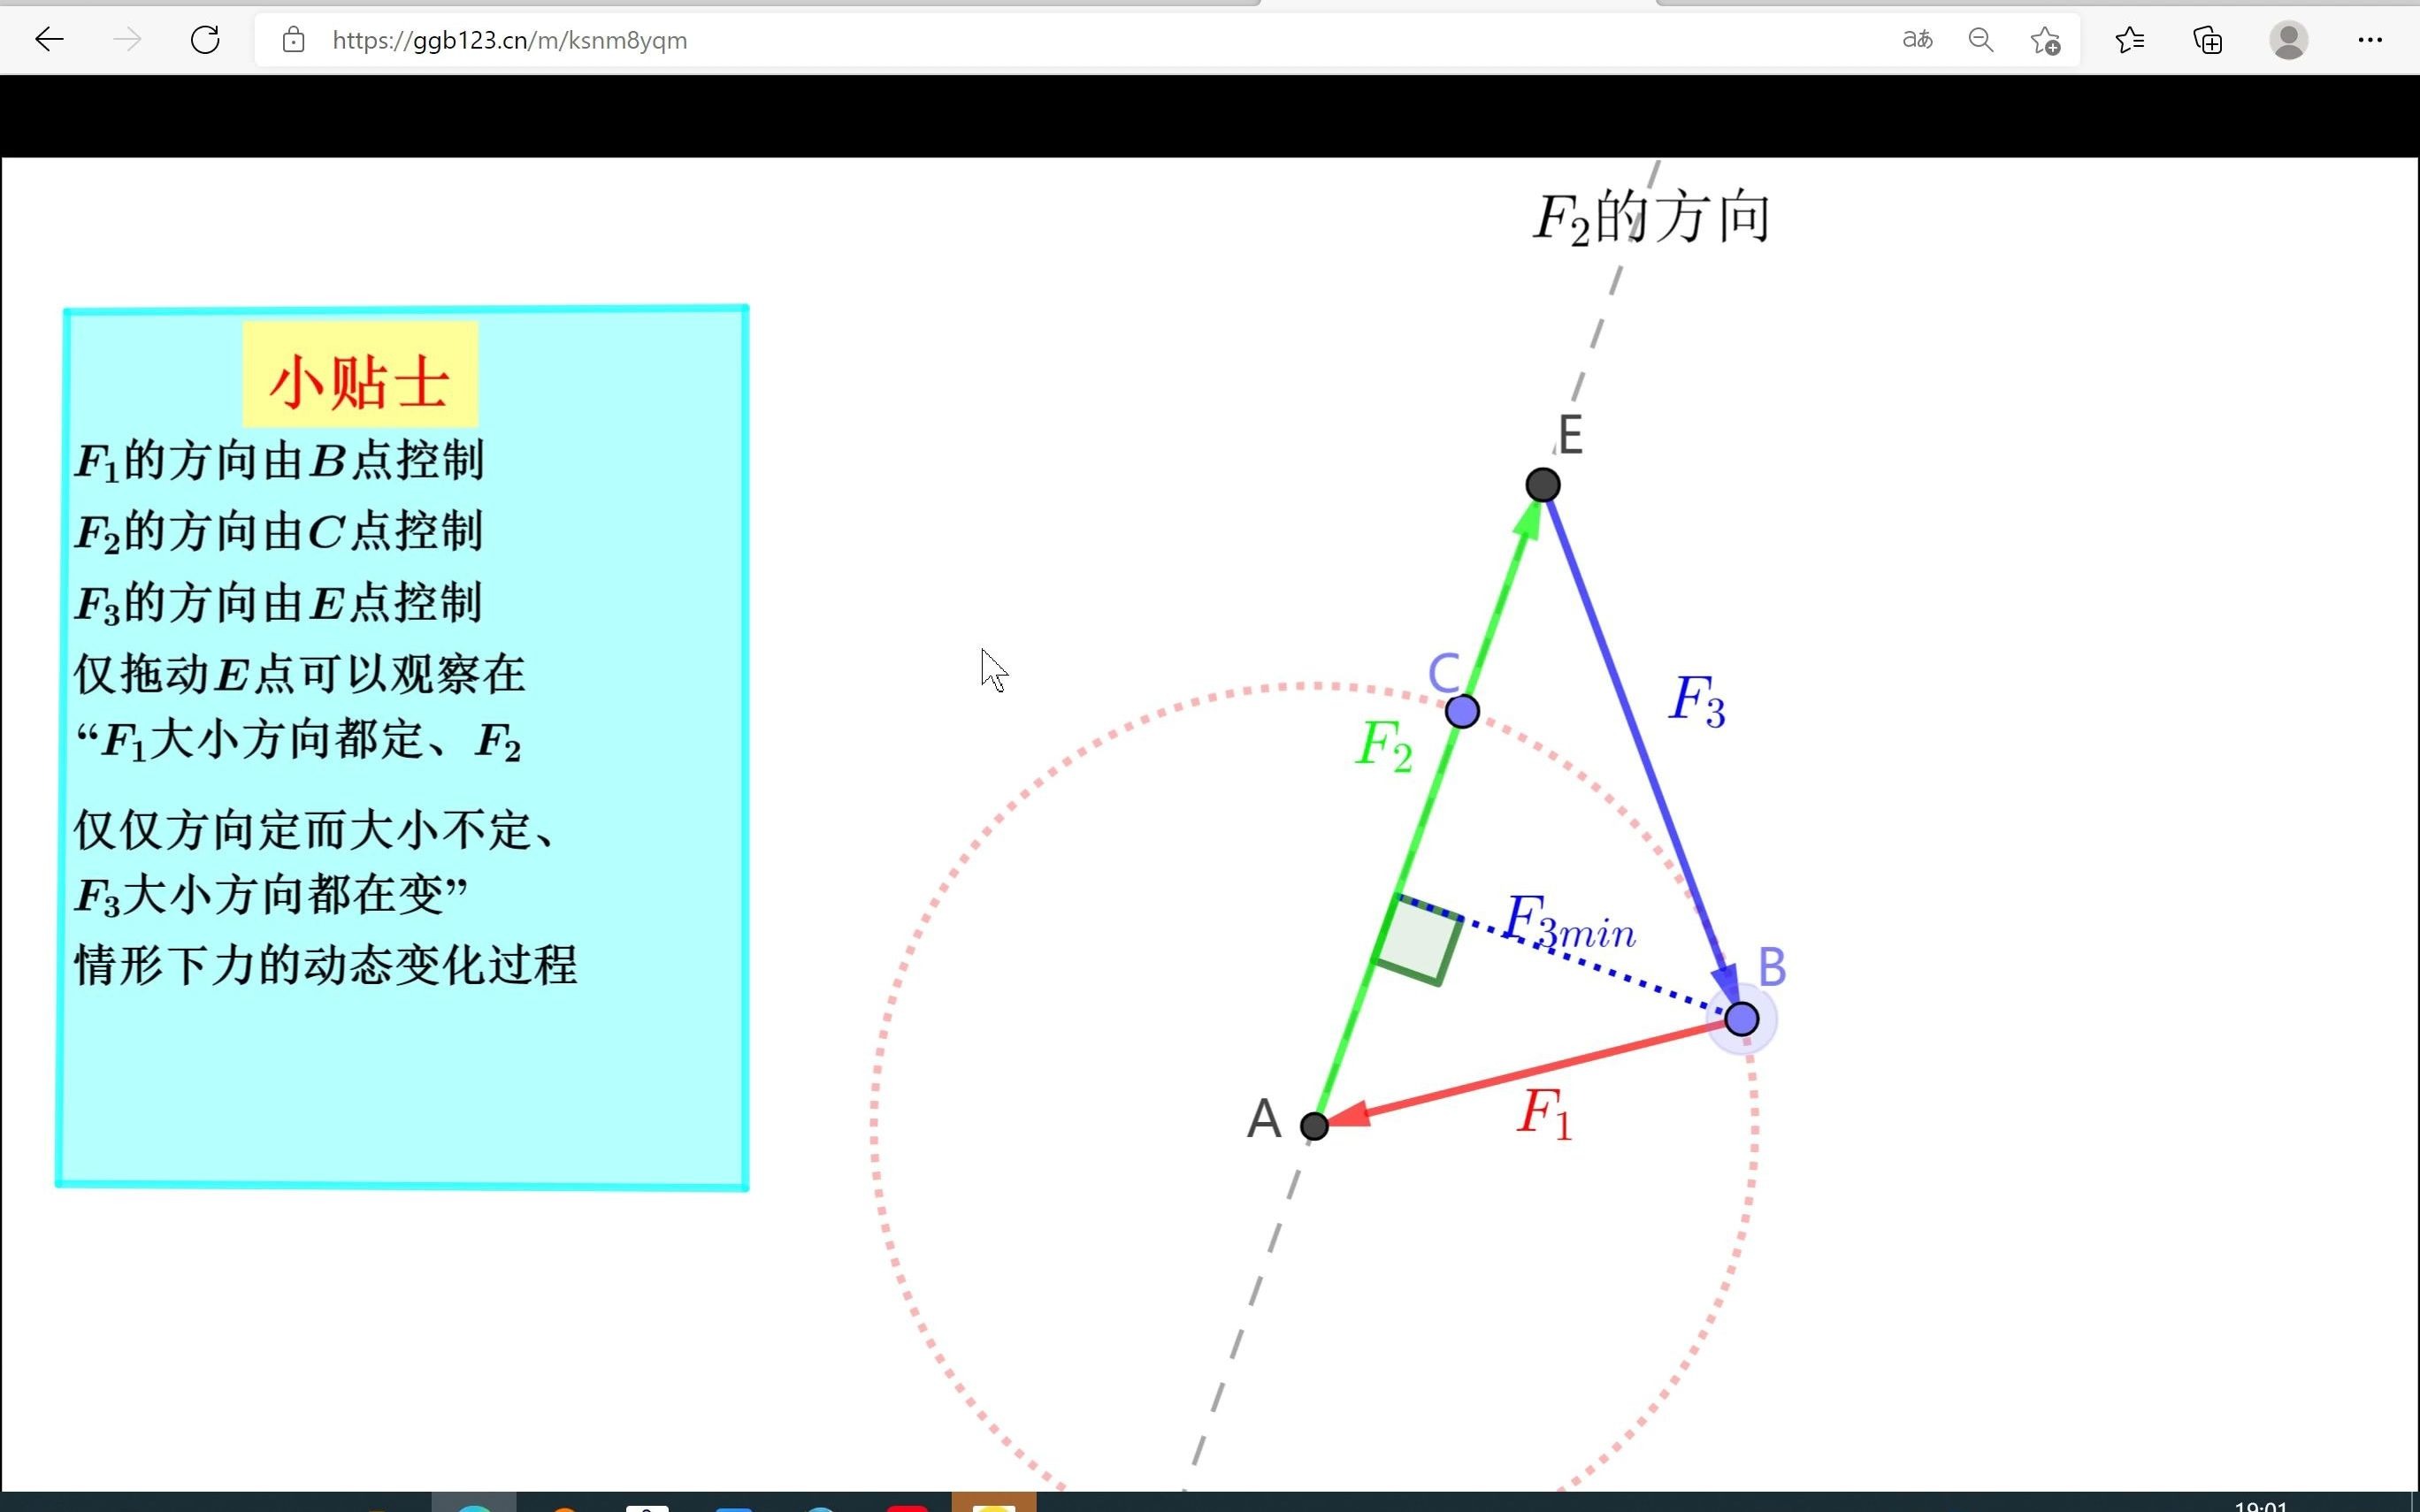Viewport: 2420px width, 1512px height.
Task: Click the F3min dashed line label
Action: [1569, 921]
